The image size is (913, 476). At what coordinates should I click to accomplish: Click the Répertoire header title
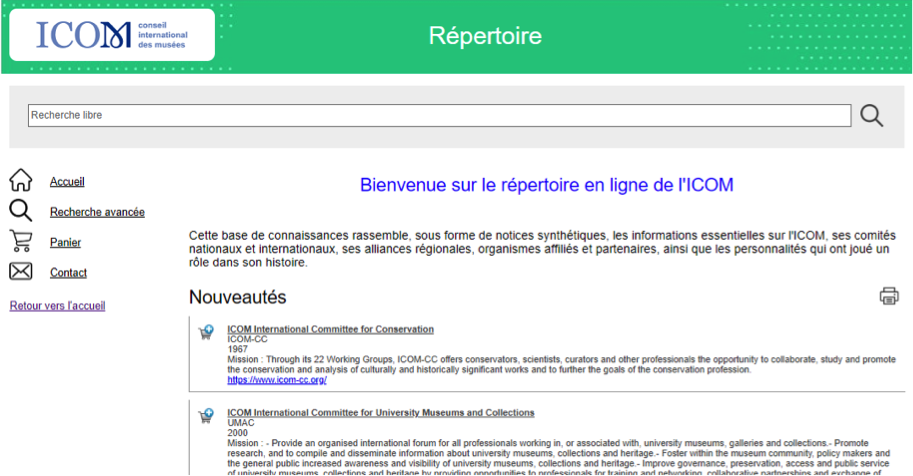485,36
